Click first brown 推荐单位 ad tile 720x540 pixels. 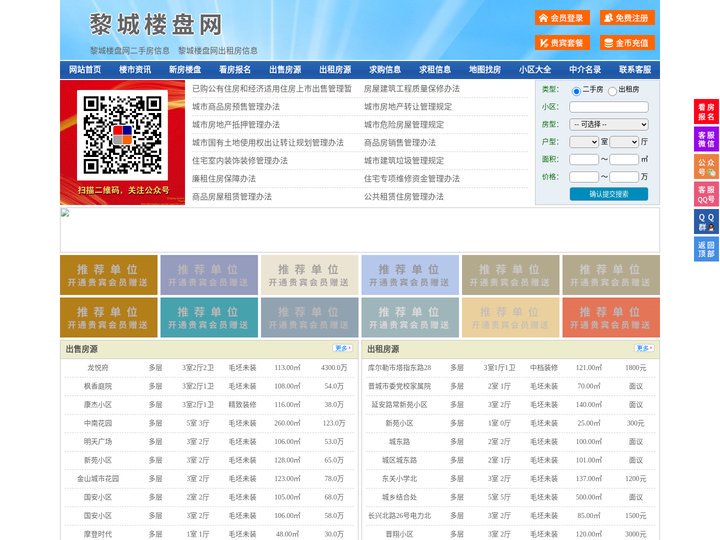point(109,275)
